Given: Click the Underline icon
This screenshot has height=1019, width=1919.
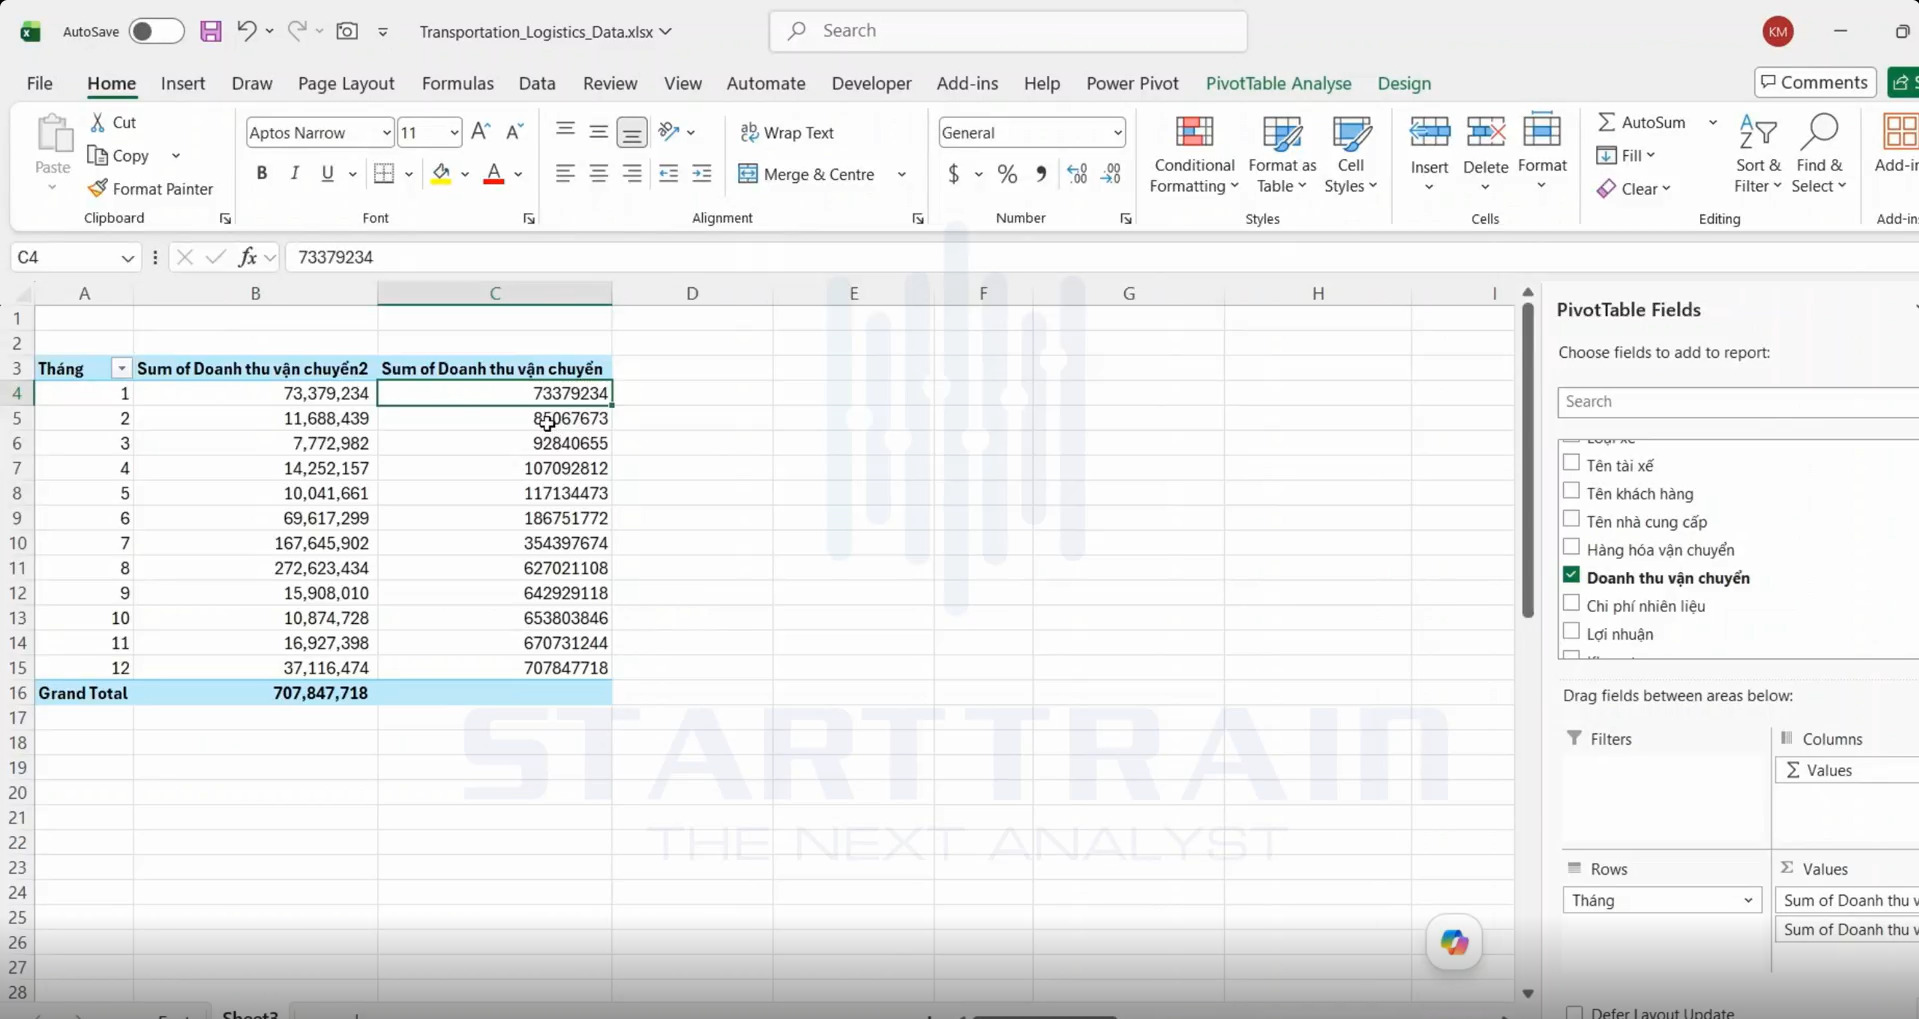Looking at the screenshot, I should point(327,174).
